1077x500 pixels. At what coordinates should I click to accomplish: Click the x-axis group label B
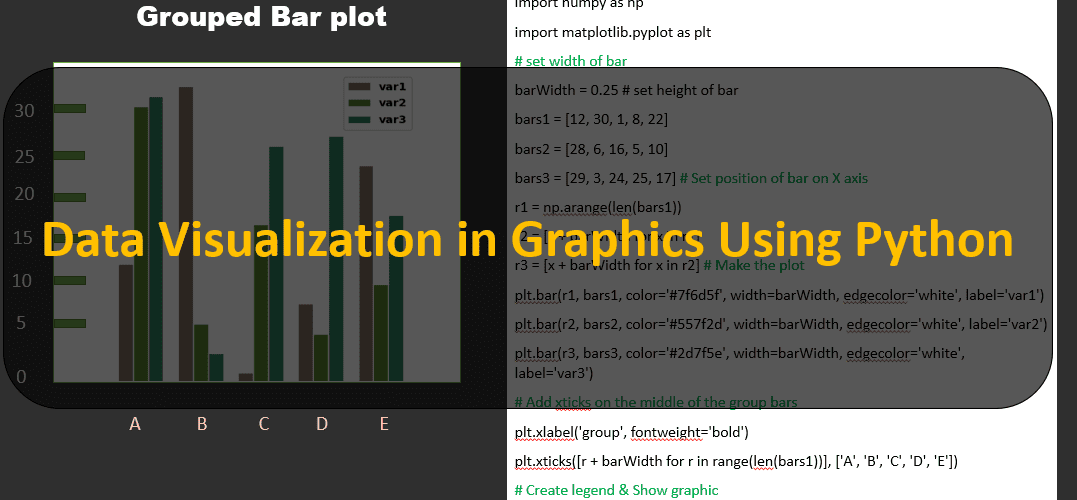[202, 424]
